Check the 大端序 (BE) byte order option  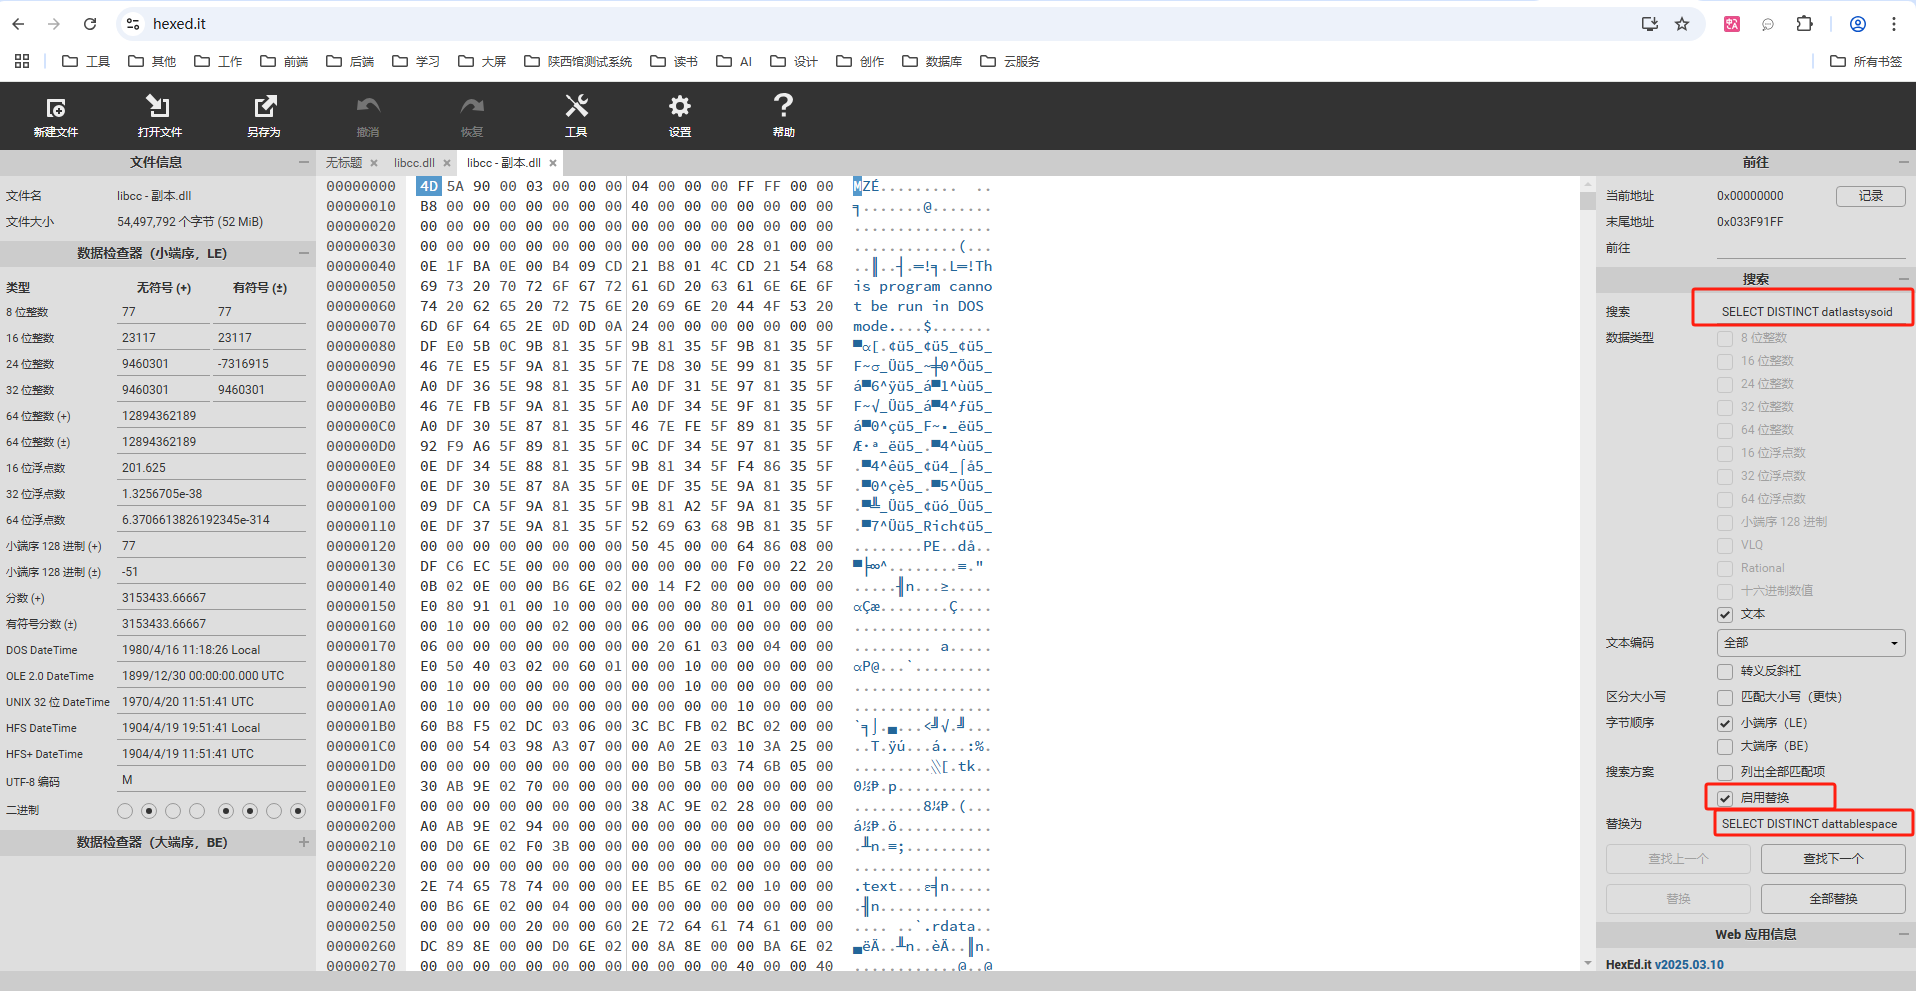pyautogui.click(x=1724, y=745)
